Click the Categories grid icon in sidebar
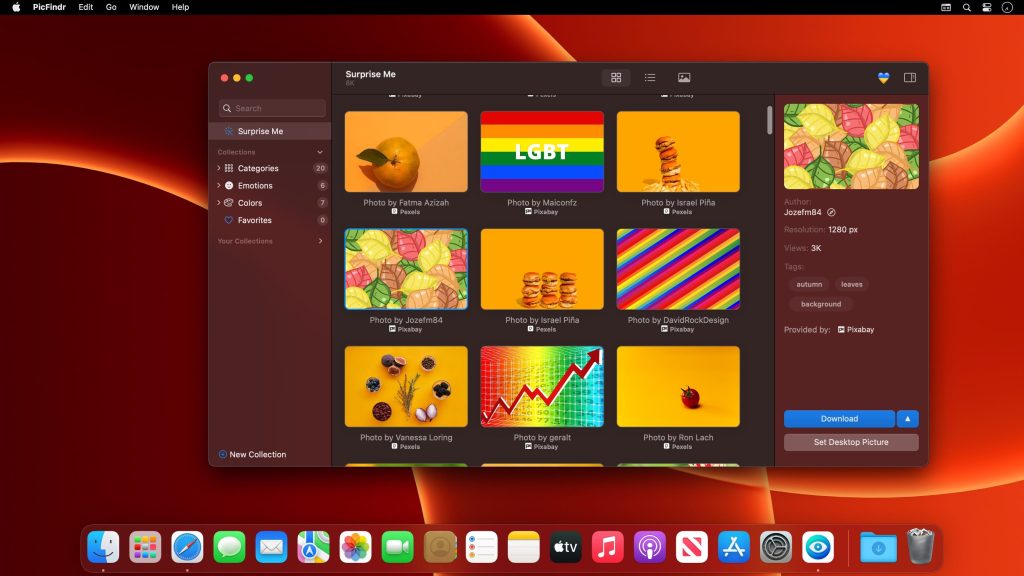 tap(228, 168)
